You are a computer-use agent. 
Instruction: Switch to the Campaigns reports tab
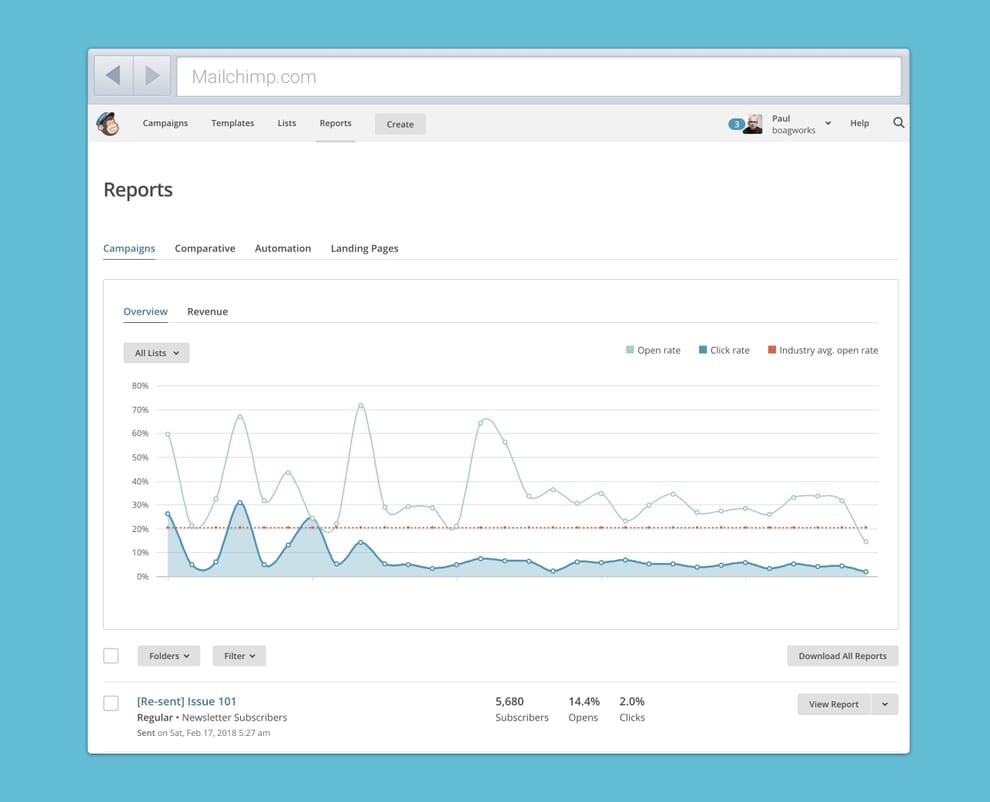click(x=129, y=248)
